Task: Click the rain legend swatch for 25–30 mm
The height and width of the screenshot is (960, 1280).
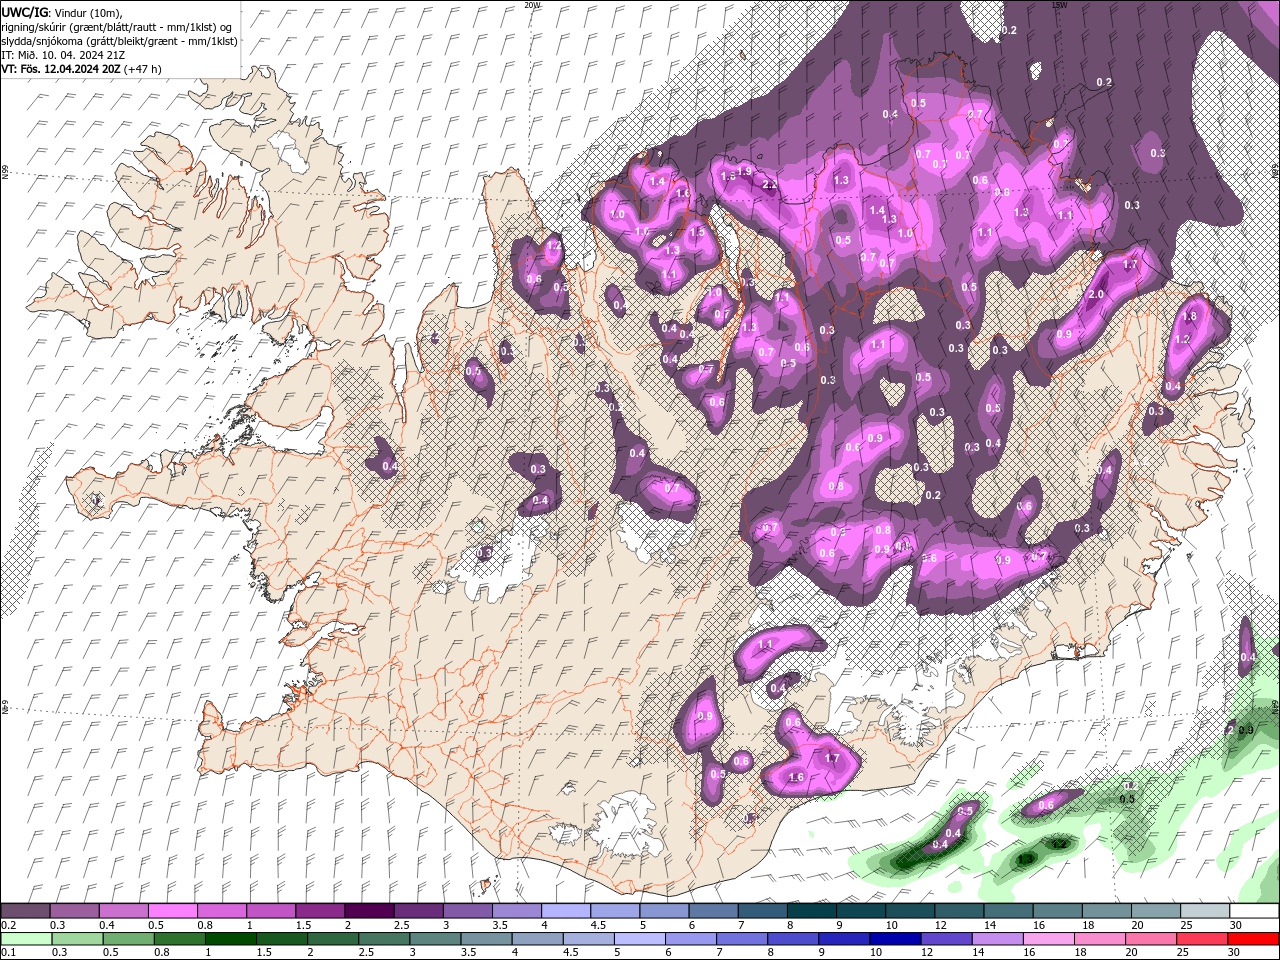Action: [x=1203, y=940]
